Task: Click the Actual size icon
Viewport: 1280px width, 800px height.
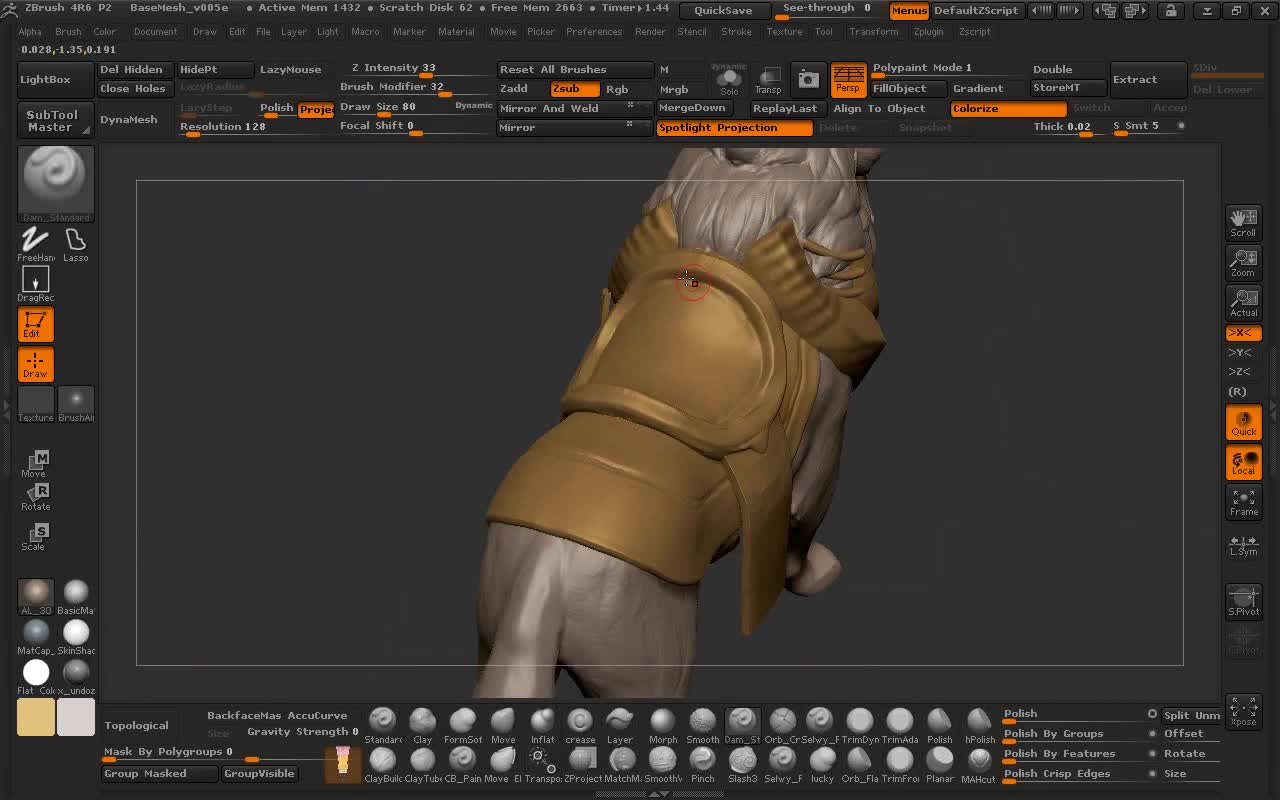Action: click(1243, 303)
